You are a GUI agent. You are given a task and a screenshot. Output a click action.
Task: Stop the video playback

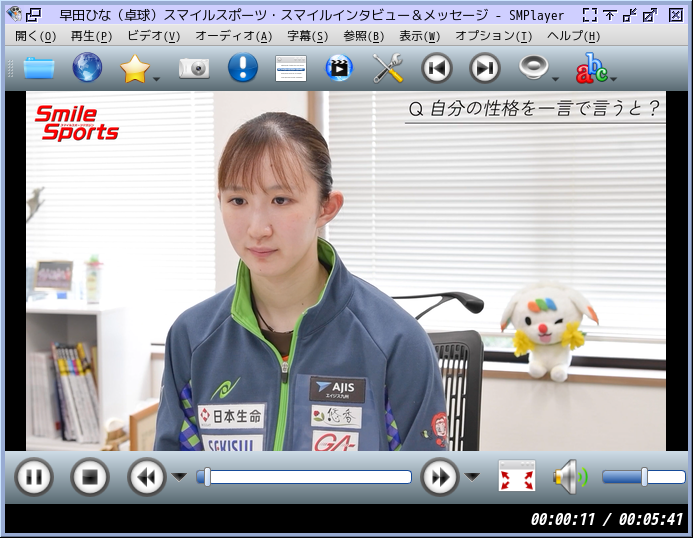click(90, 477)
